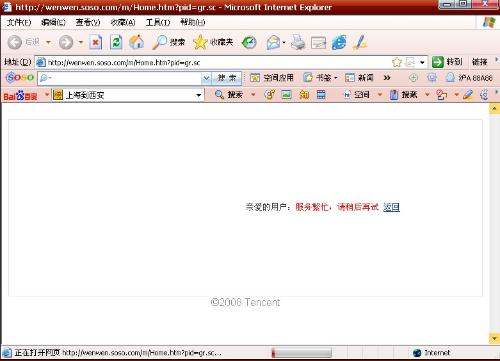Screen dimensions: 500x361
Task: Click the Mail envelope icon
Action: [x=273, y=42]
